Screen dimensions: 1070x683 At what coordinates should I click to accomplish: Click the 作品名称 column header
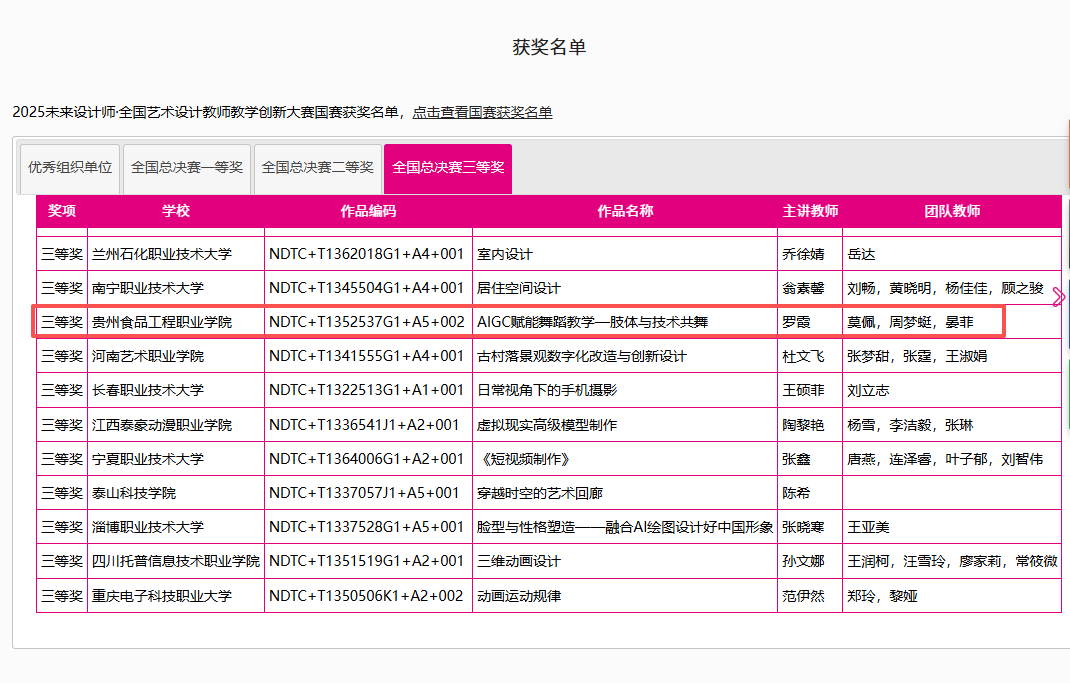(x=625, y=211)
